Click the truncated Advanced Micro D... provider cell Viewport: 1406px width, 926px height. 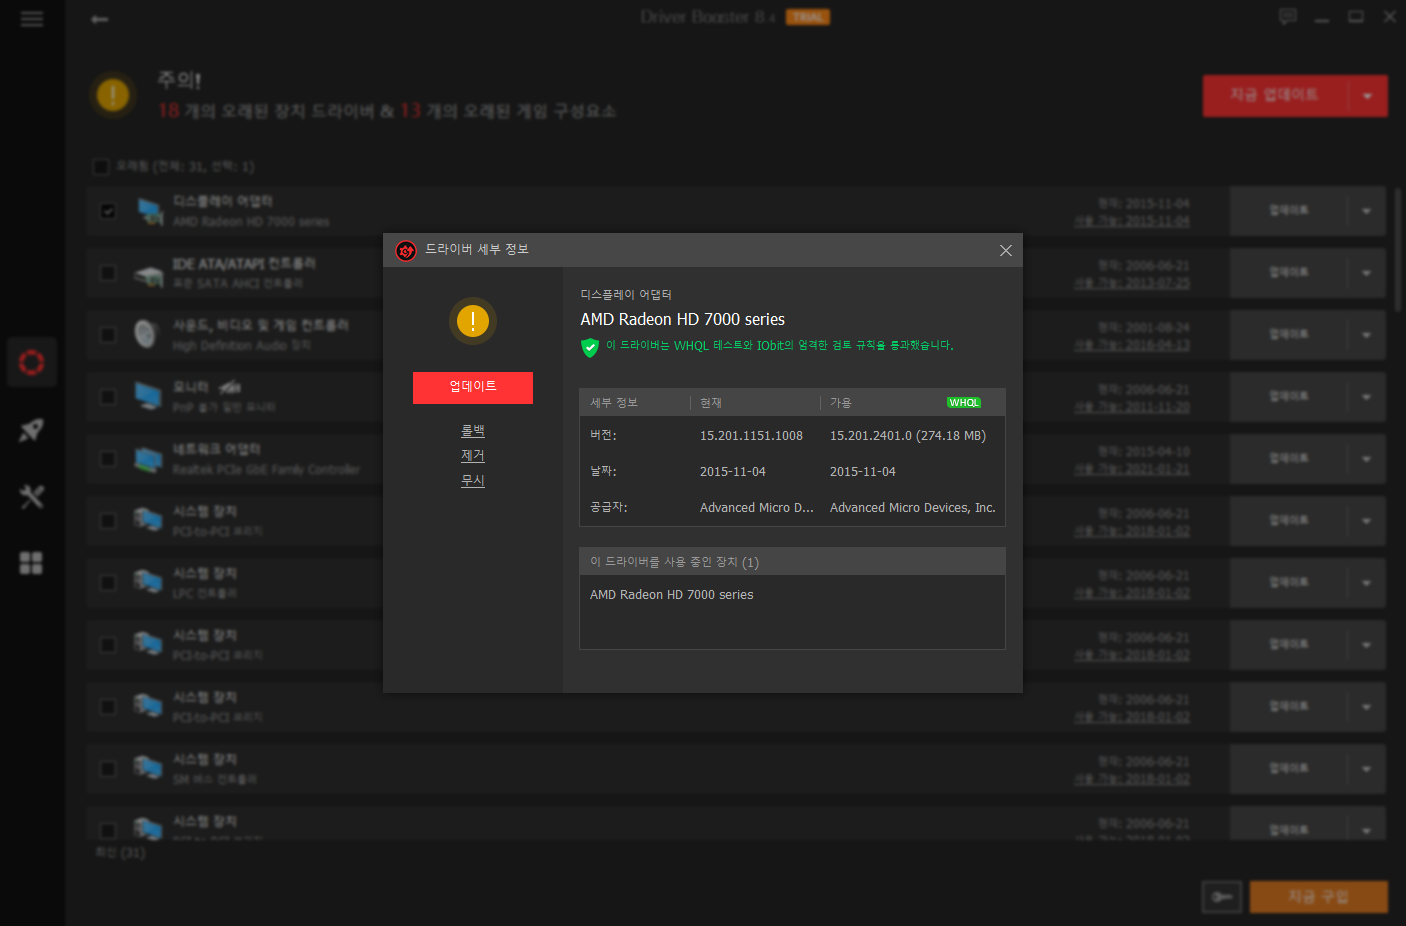coord(757,508)
